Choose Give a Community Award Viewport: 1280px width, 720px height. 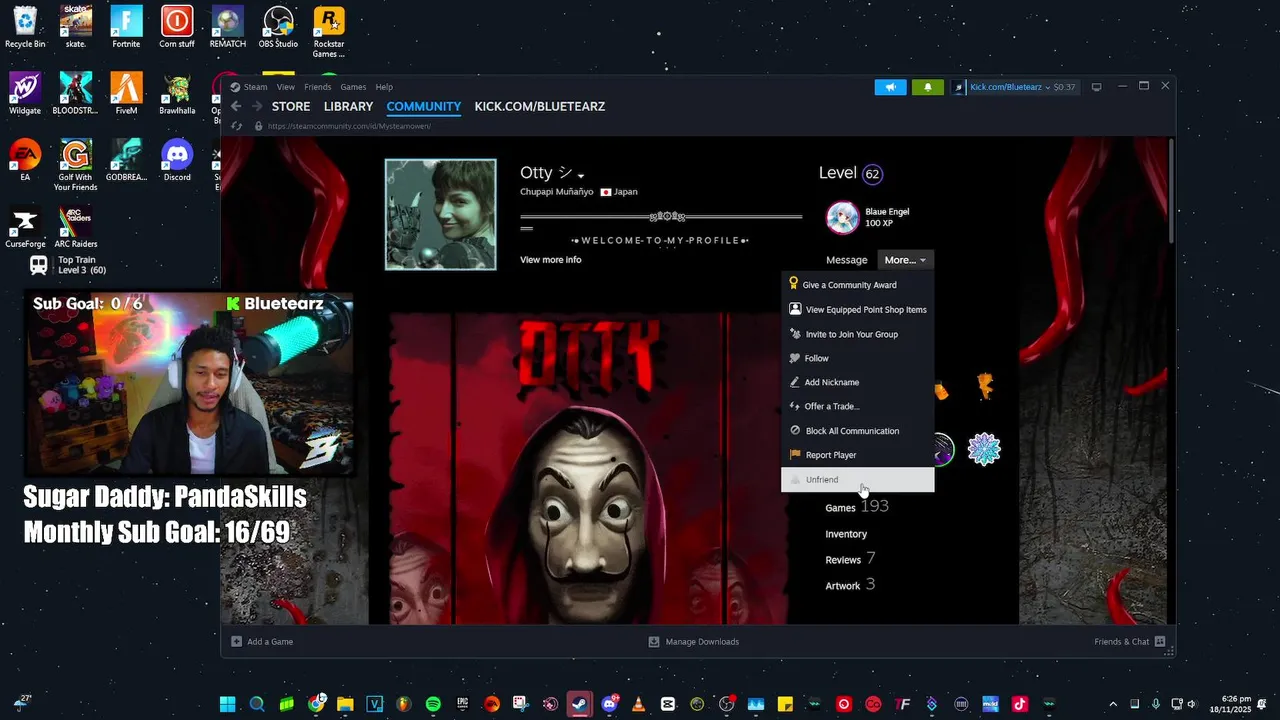[x=857, y=285]
